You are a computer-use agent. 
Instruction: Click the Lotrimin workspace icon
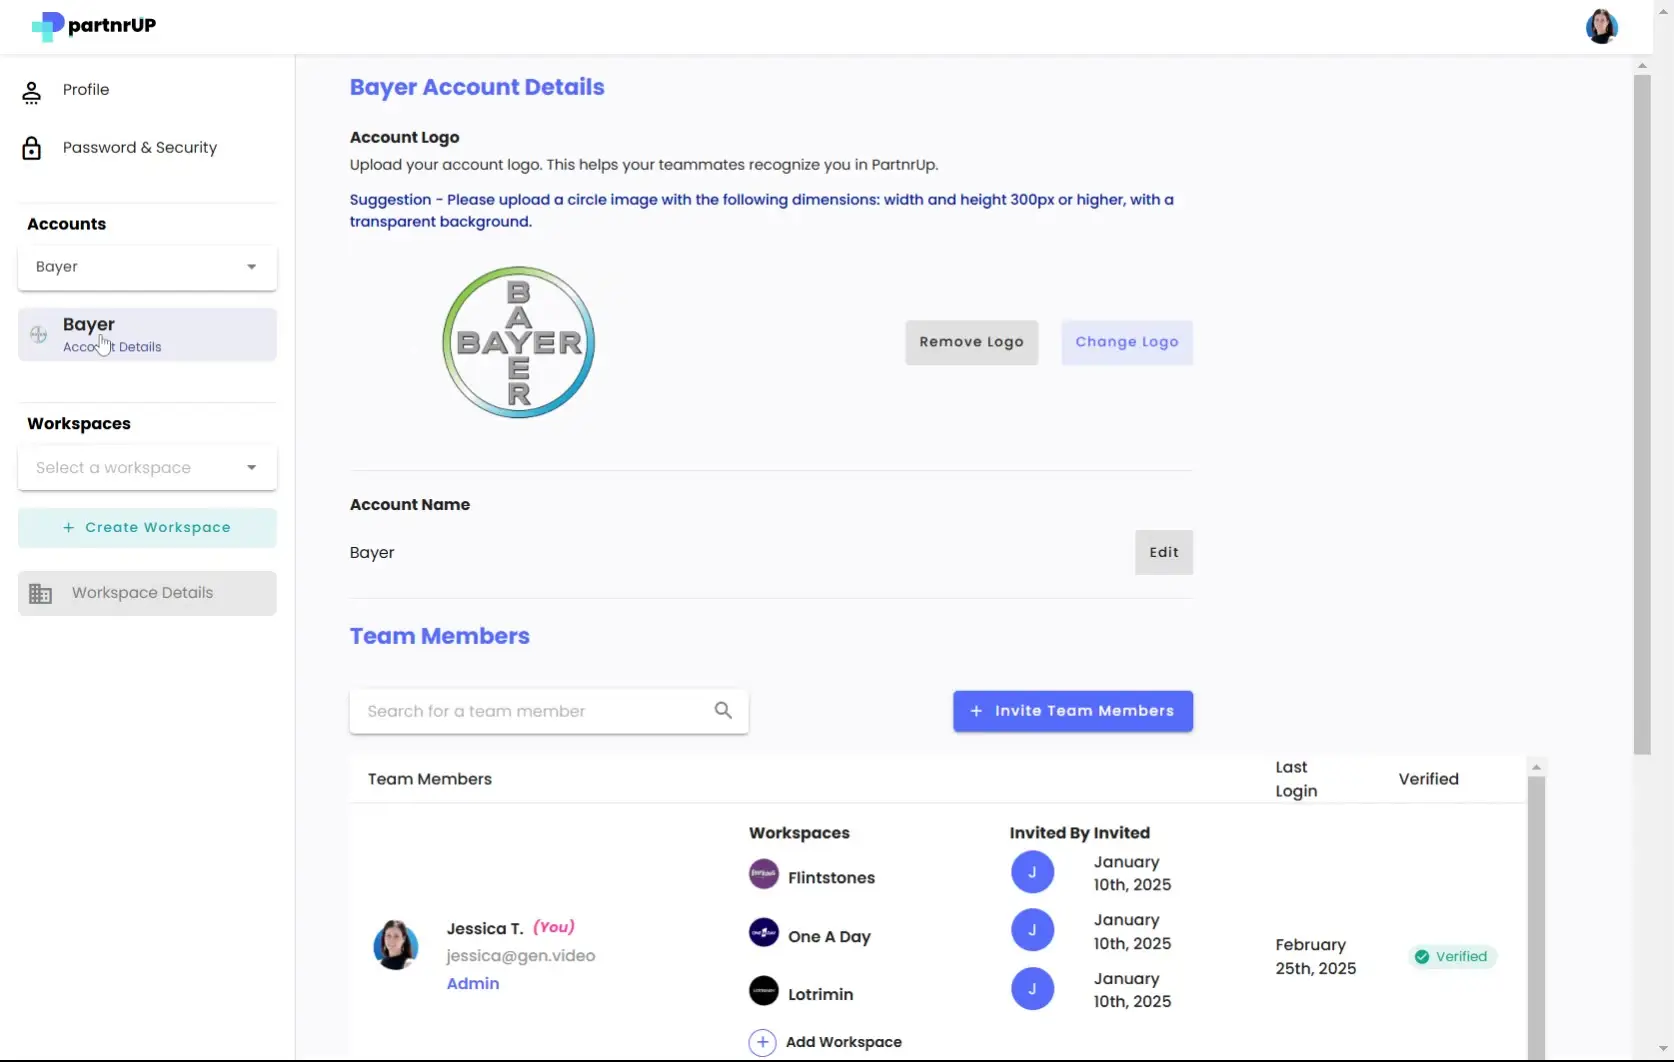[x=763, y=990]
